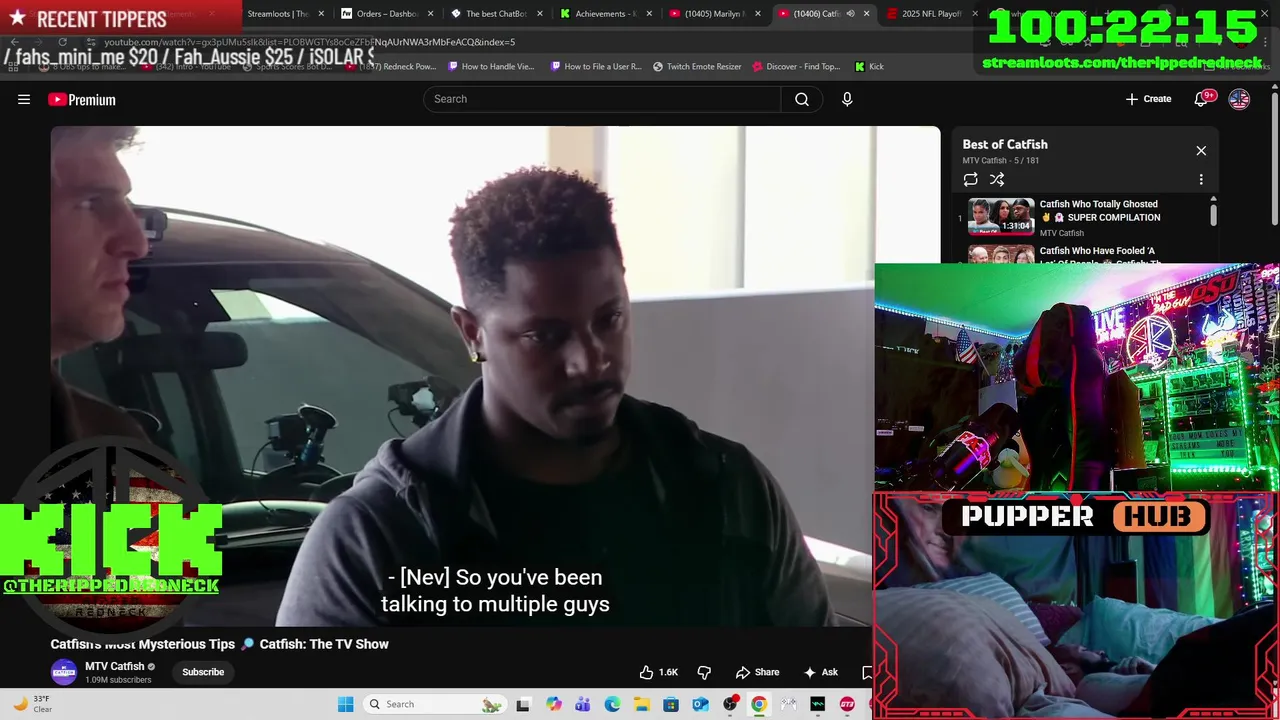This screenshot has width=1280, height=720.
Task: Open the Create button
Action: click(1148, 99)
